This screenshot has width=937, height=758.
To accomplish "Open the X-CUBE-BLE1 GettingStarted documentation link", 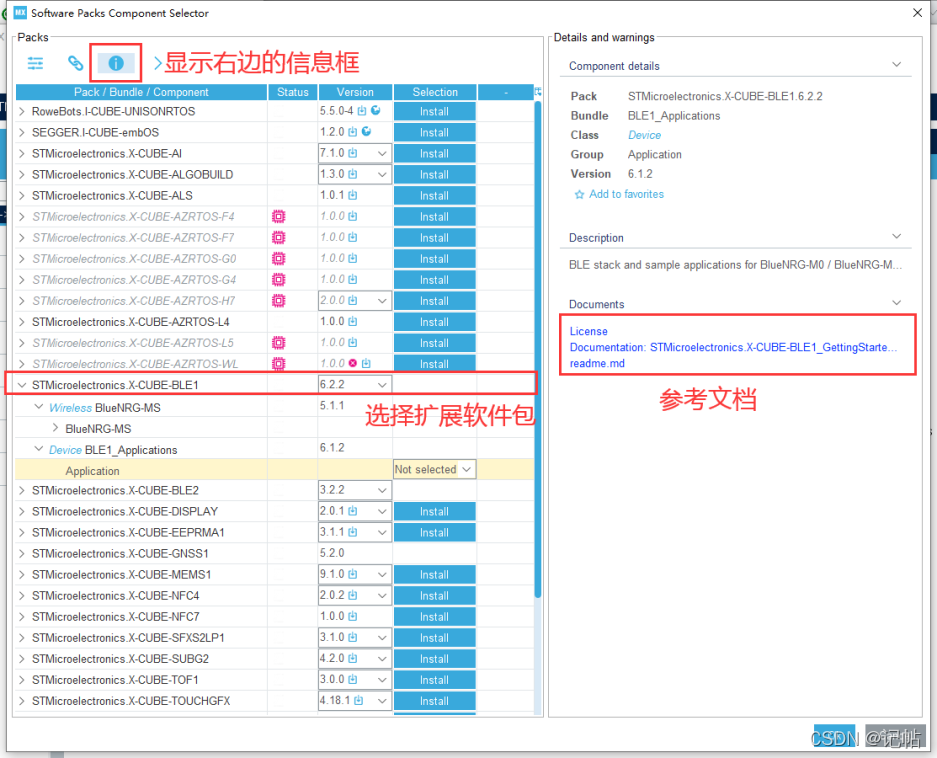I will point(733,347).
